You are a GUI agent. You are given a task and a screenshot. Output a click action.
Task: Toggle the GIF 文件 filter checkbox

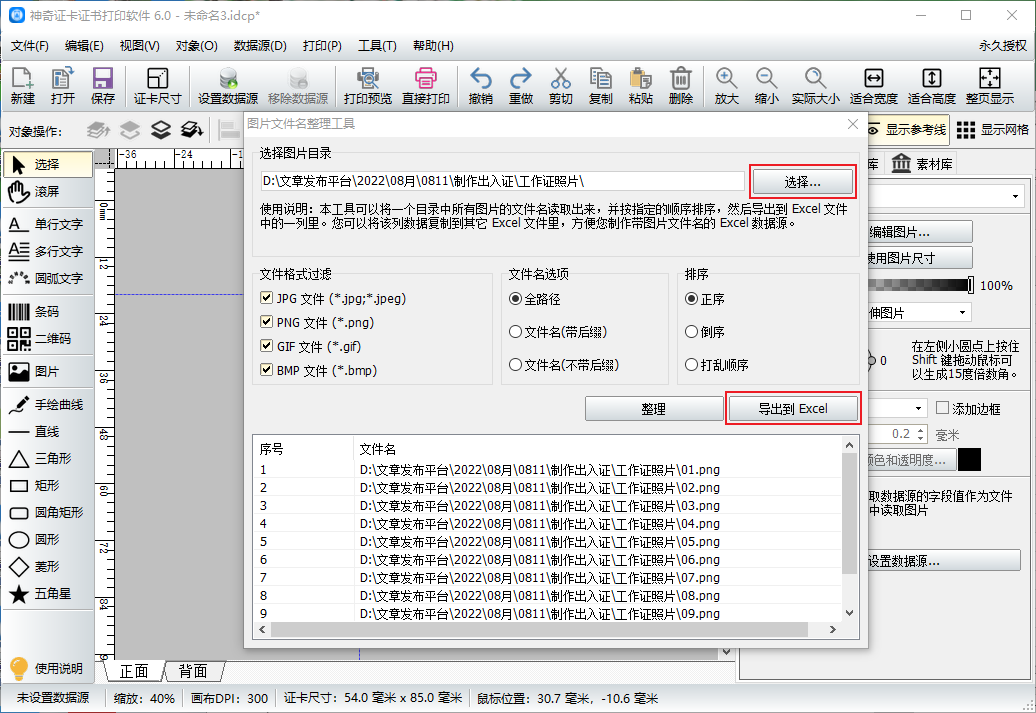pyautogui.click(x=266, y=346)
